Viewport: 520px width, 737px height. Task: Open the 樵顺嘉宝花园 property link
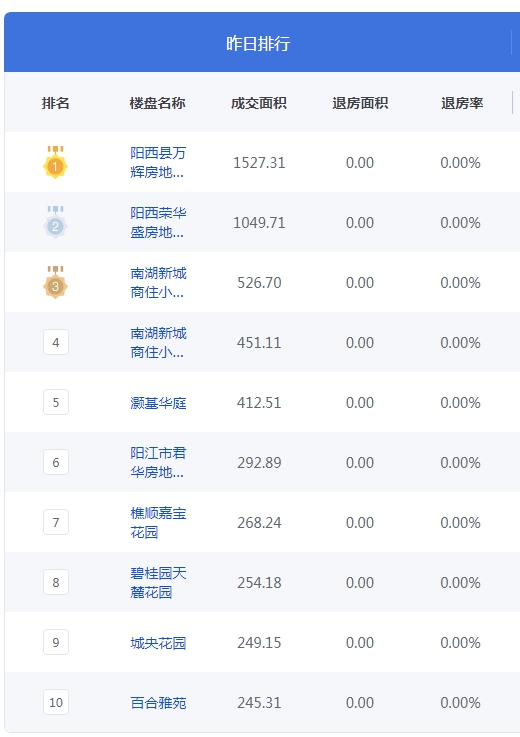158,522
